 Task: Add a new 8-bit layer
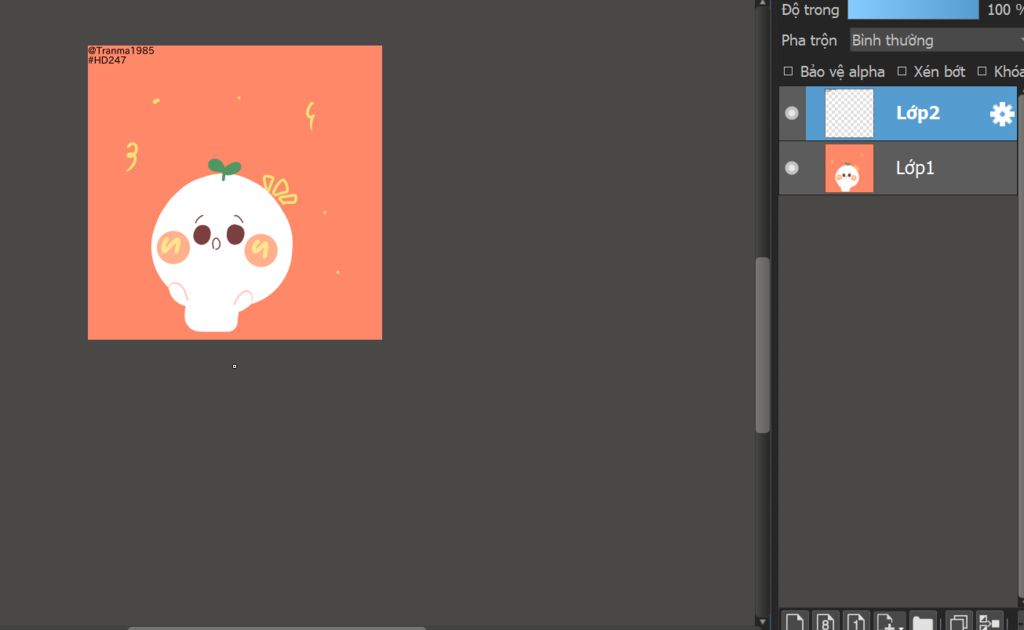tap(825, 622)
